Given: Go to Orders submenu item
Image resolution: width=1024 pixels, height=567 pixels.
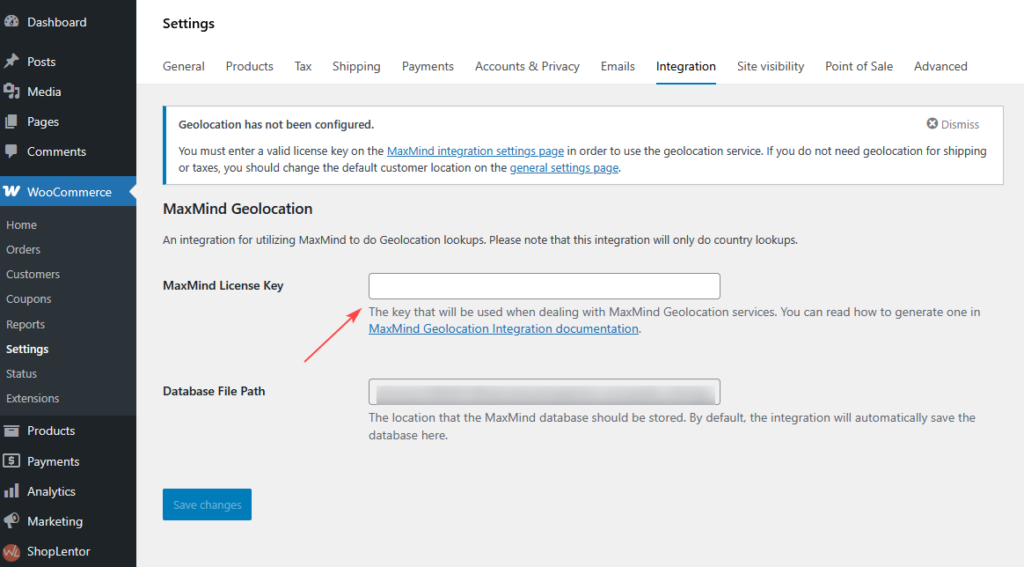Looking at the screenshot, I should [24, 250].
